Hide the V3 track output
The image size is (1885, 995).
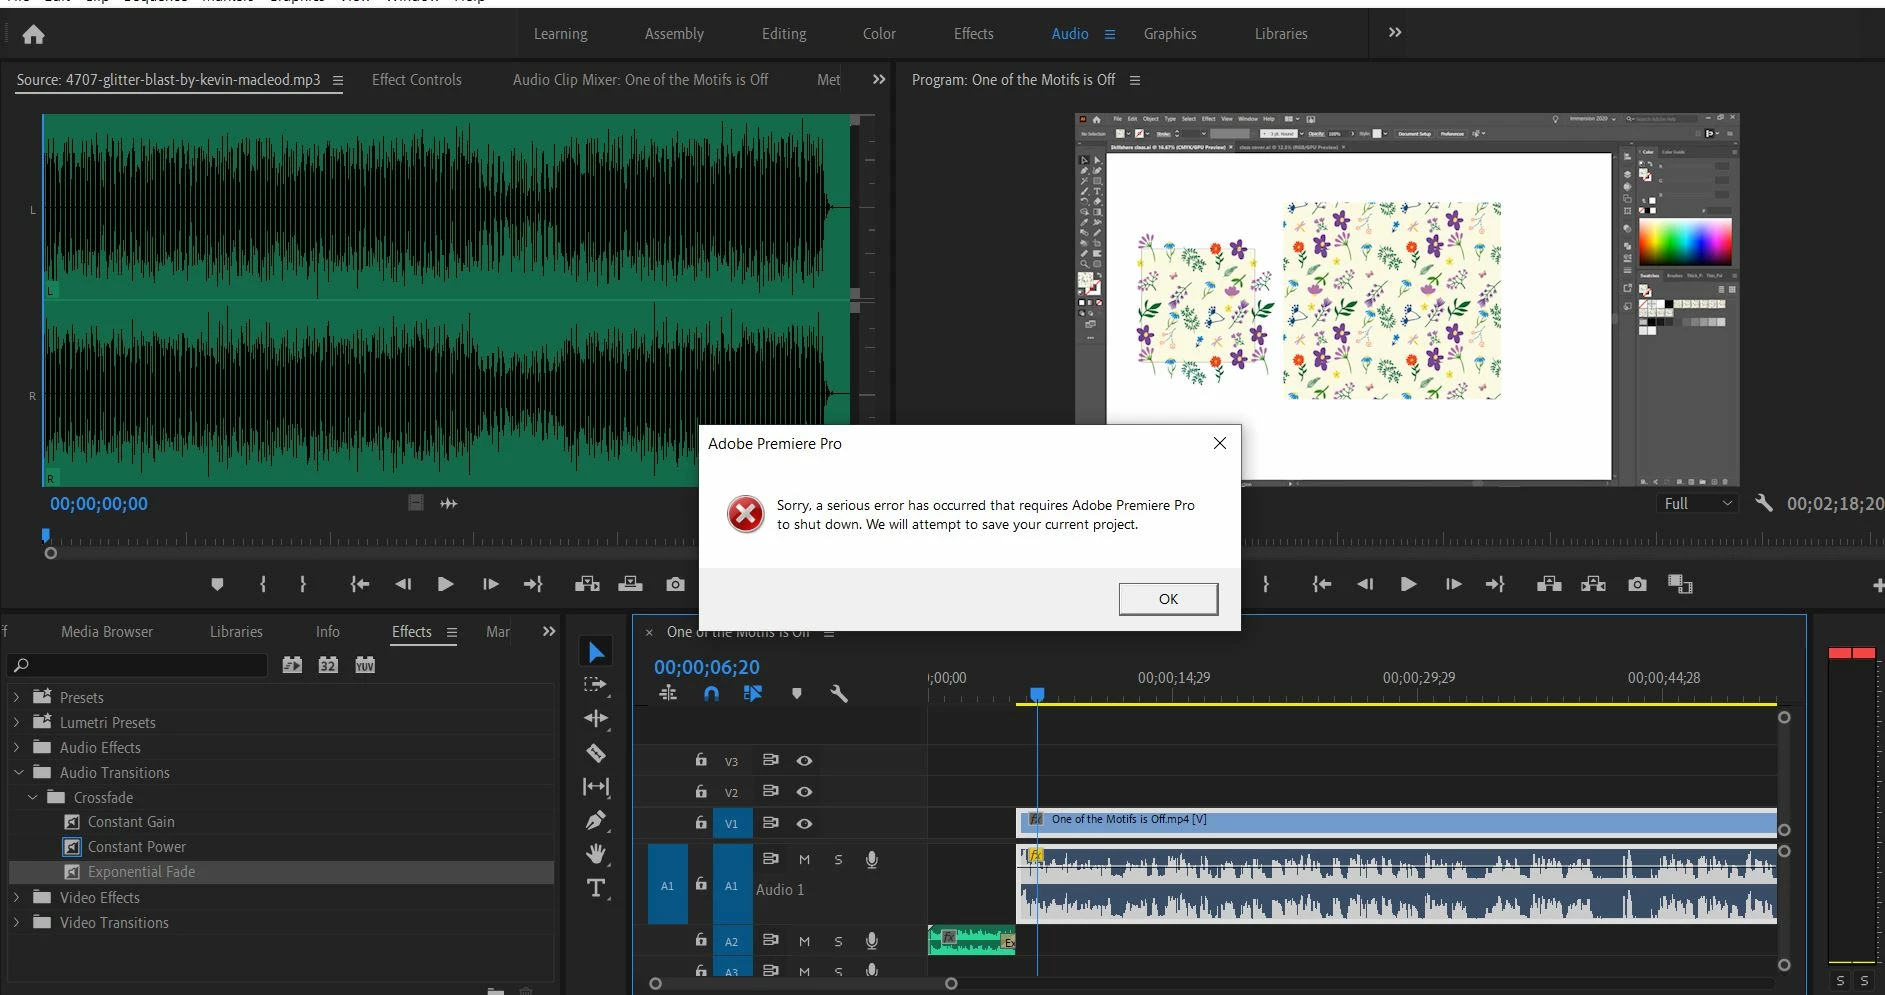[x=804, y=761]
